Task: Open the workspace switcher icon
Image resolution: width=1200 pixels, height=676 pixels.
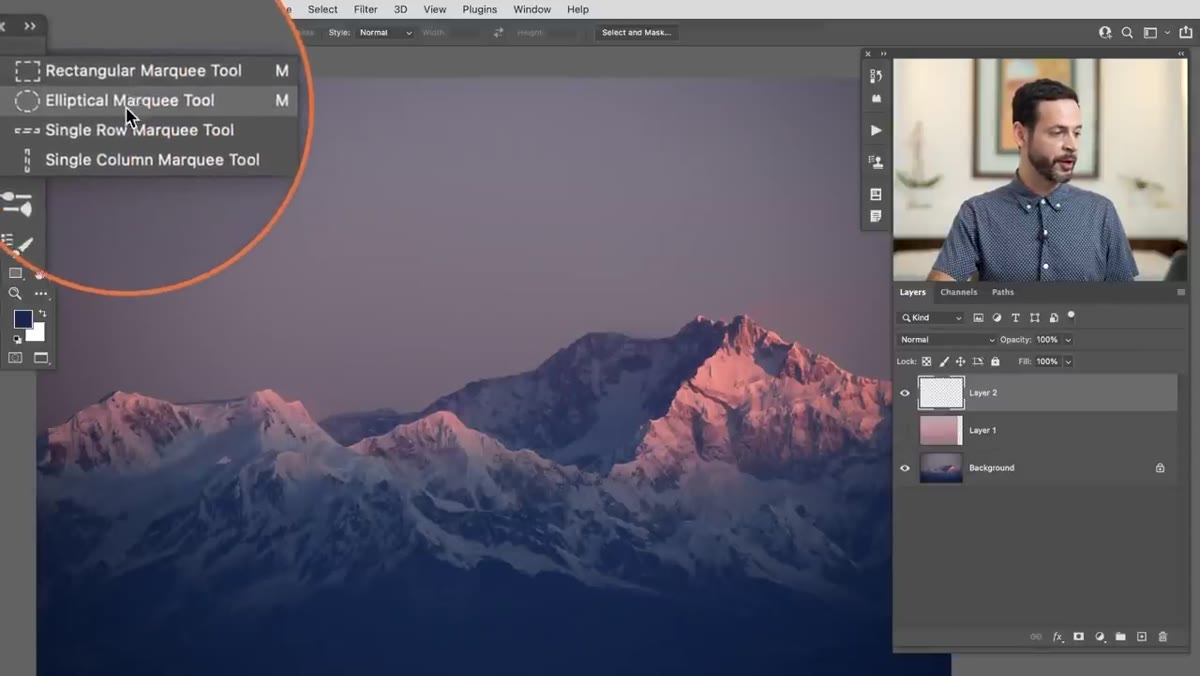Action: click(x=1150, y=32)
